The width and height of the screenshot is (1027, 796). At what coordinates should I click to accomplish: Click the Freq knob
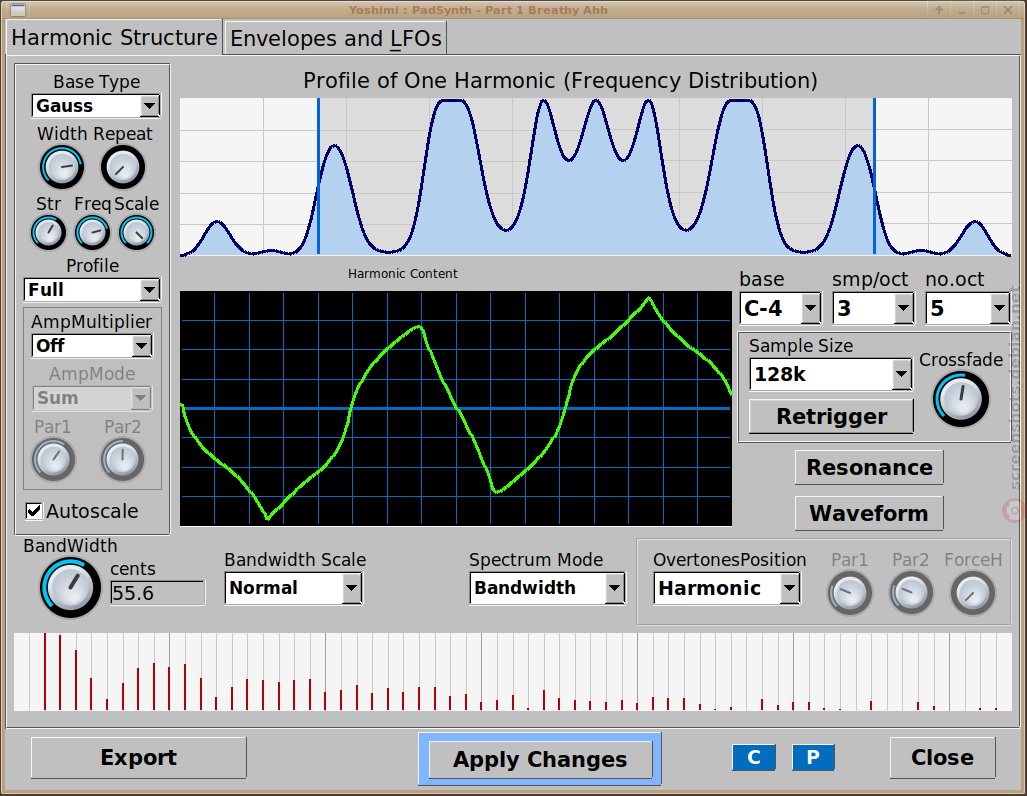92,233
